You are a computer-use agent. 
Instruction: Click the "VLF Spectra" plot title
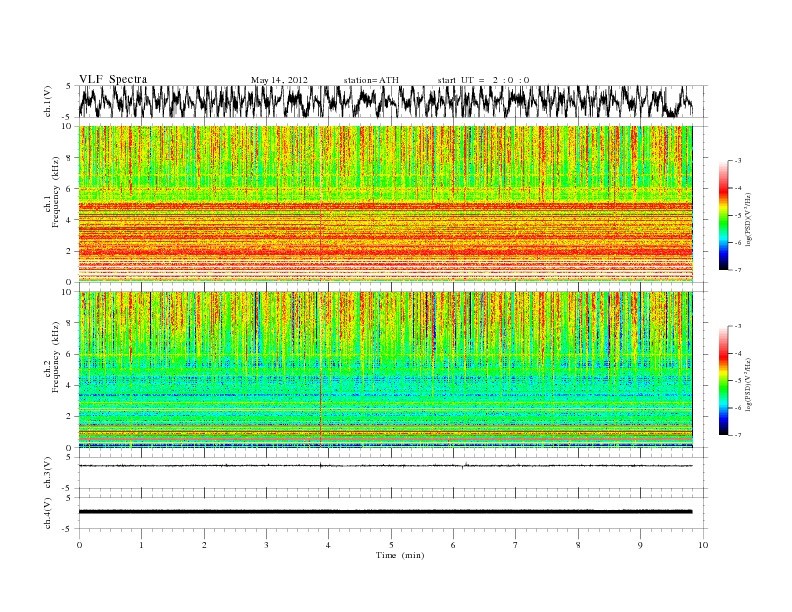(x=113, y=79)
